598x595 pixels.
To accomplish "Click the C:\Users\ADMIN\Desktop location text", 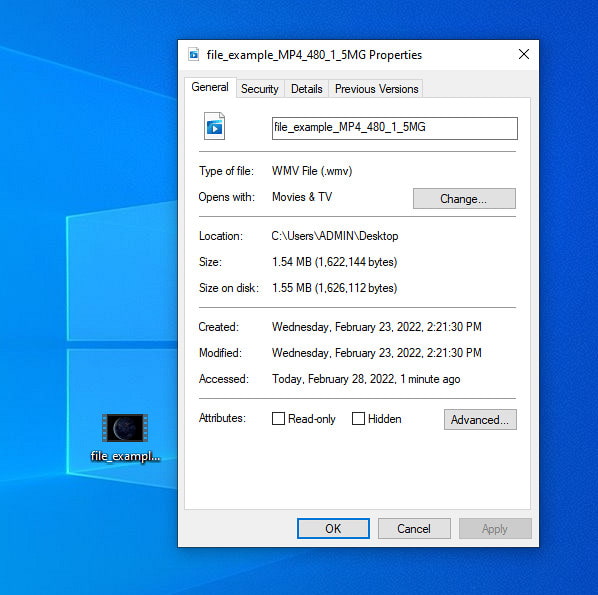I will (x=335, y=236).
